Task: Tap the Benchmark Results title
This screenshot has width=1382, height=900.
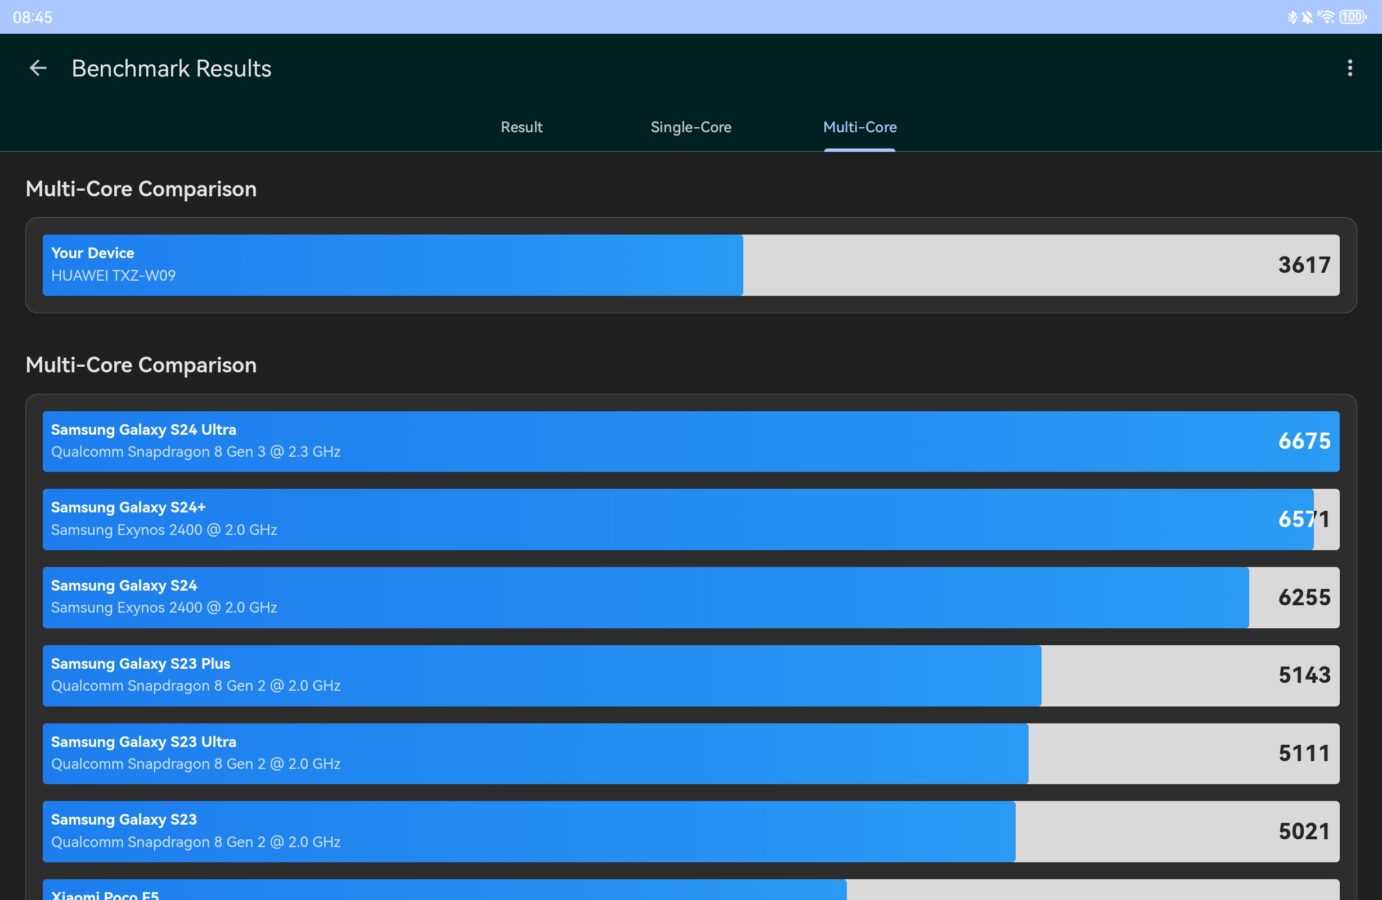Action: (x=172, y=68)
